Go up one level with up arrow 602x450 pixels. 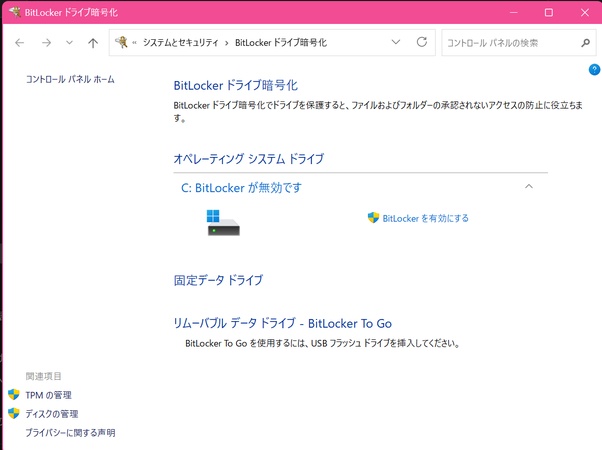(x=93, y=43)
